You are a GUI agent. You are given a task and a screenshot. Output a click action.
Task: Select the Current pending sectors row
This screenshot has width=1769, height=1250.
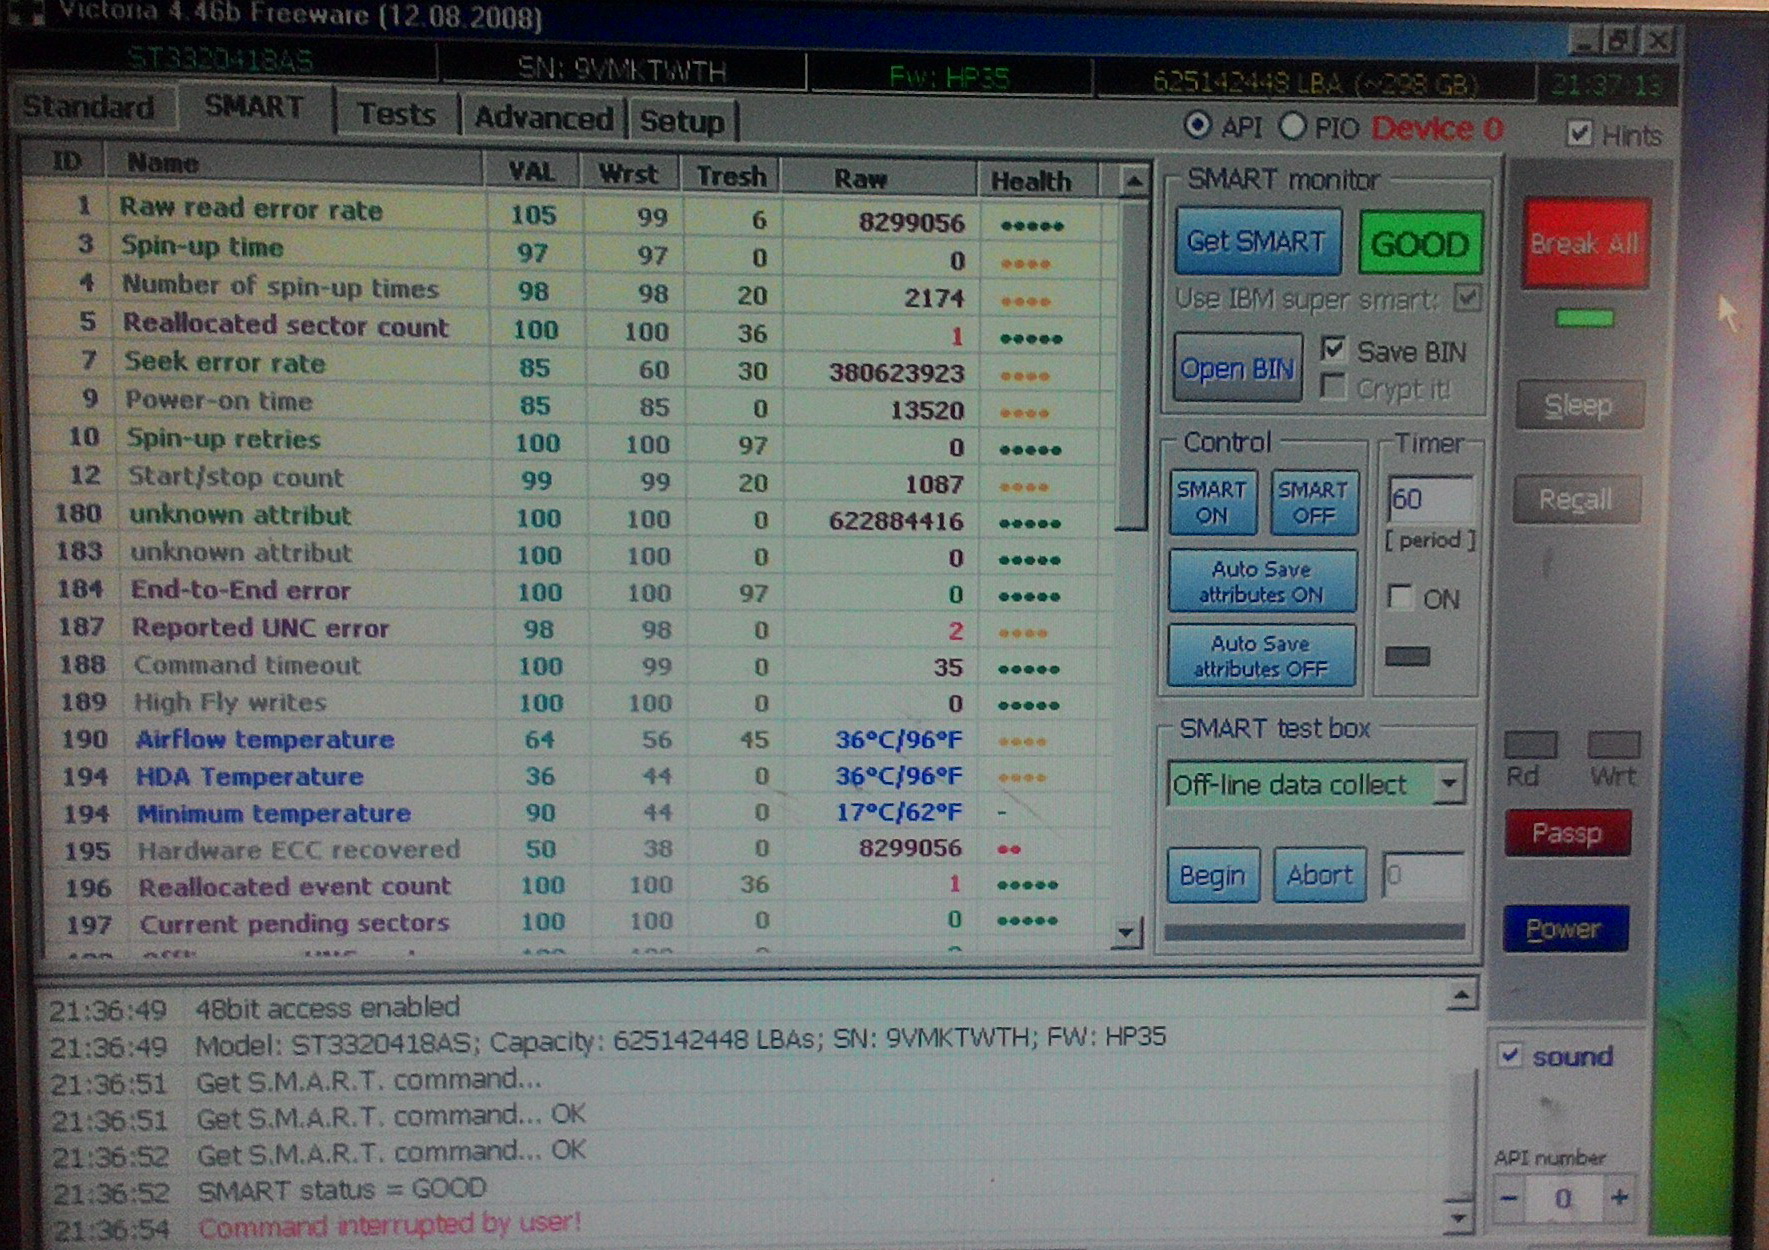point(575,922)
